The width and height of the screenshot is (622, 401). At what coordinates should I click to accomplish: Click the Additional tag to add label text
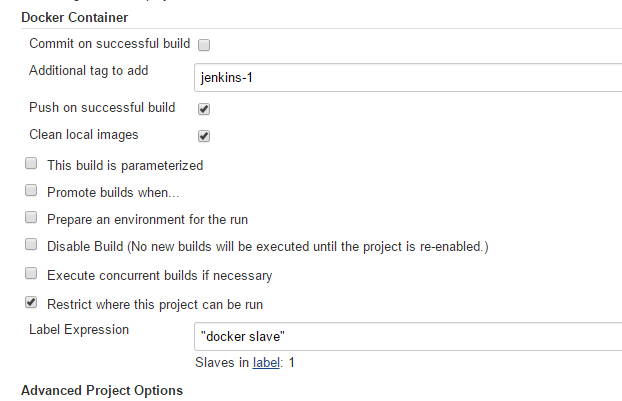[x=88, y=71]
